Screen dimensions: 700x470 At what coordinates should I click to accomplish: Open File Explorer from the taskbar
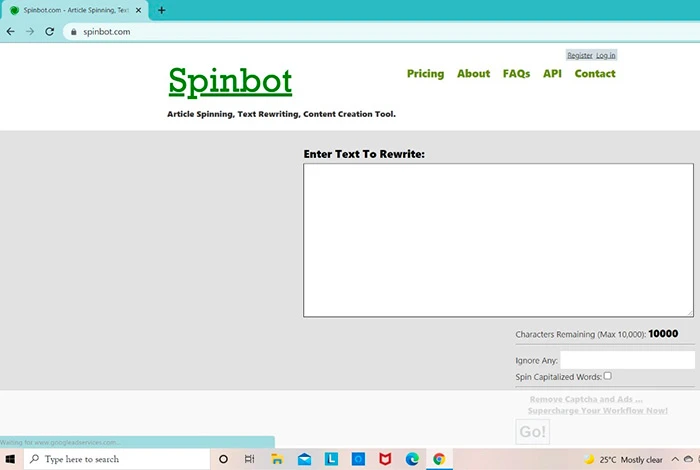(x=277, y=459)
